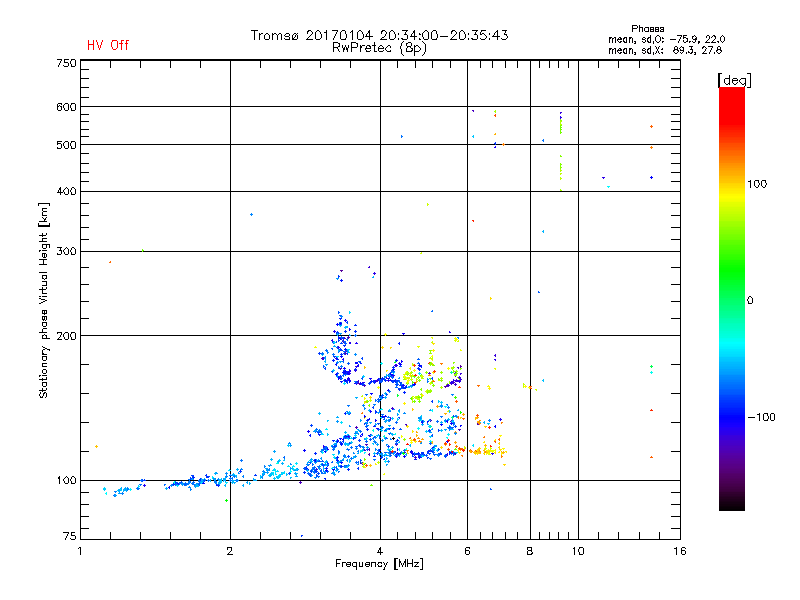Click the x-axis label '8'

pos(530,551)
